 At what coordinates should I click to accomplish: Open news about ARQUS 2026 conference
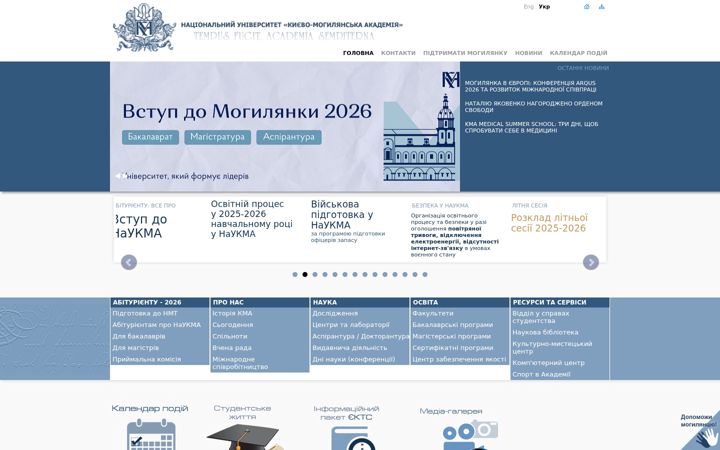[530, 86]
